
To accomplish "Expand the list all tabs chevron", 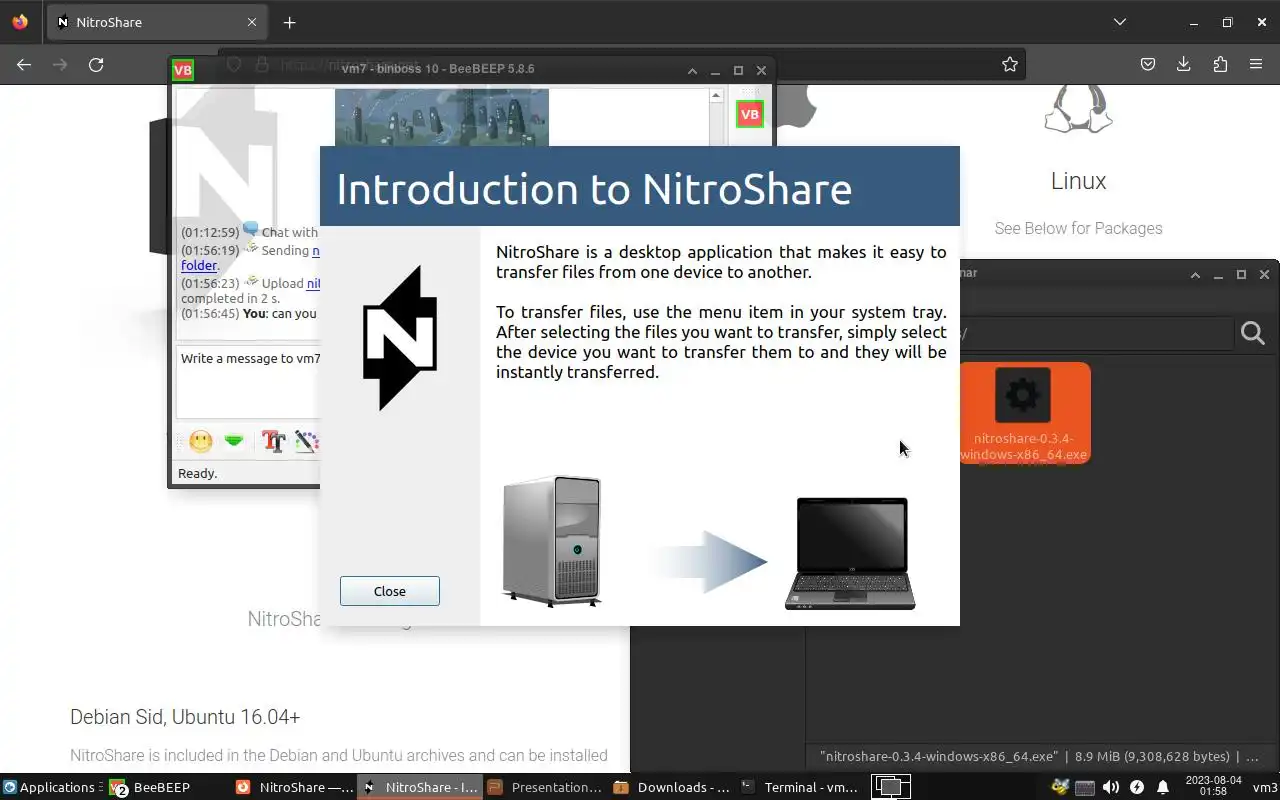I will (1120, 22).
